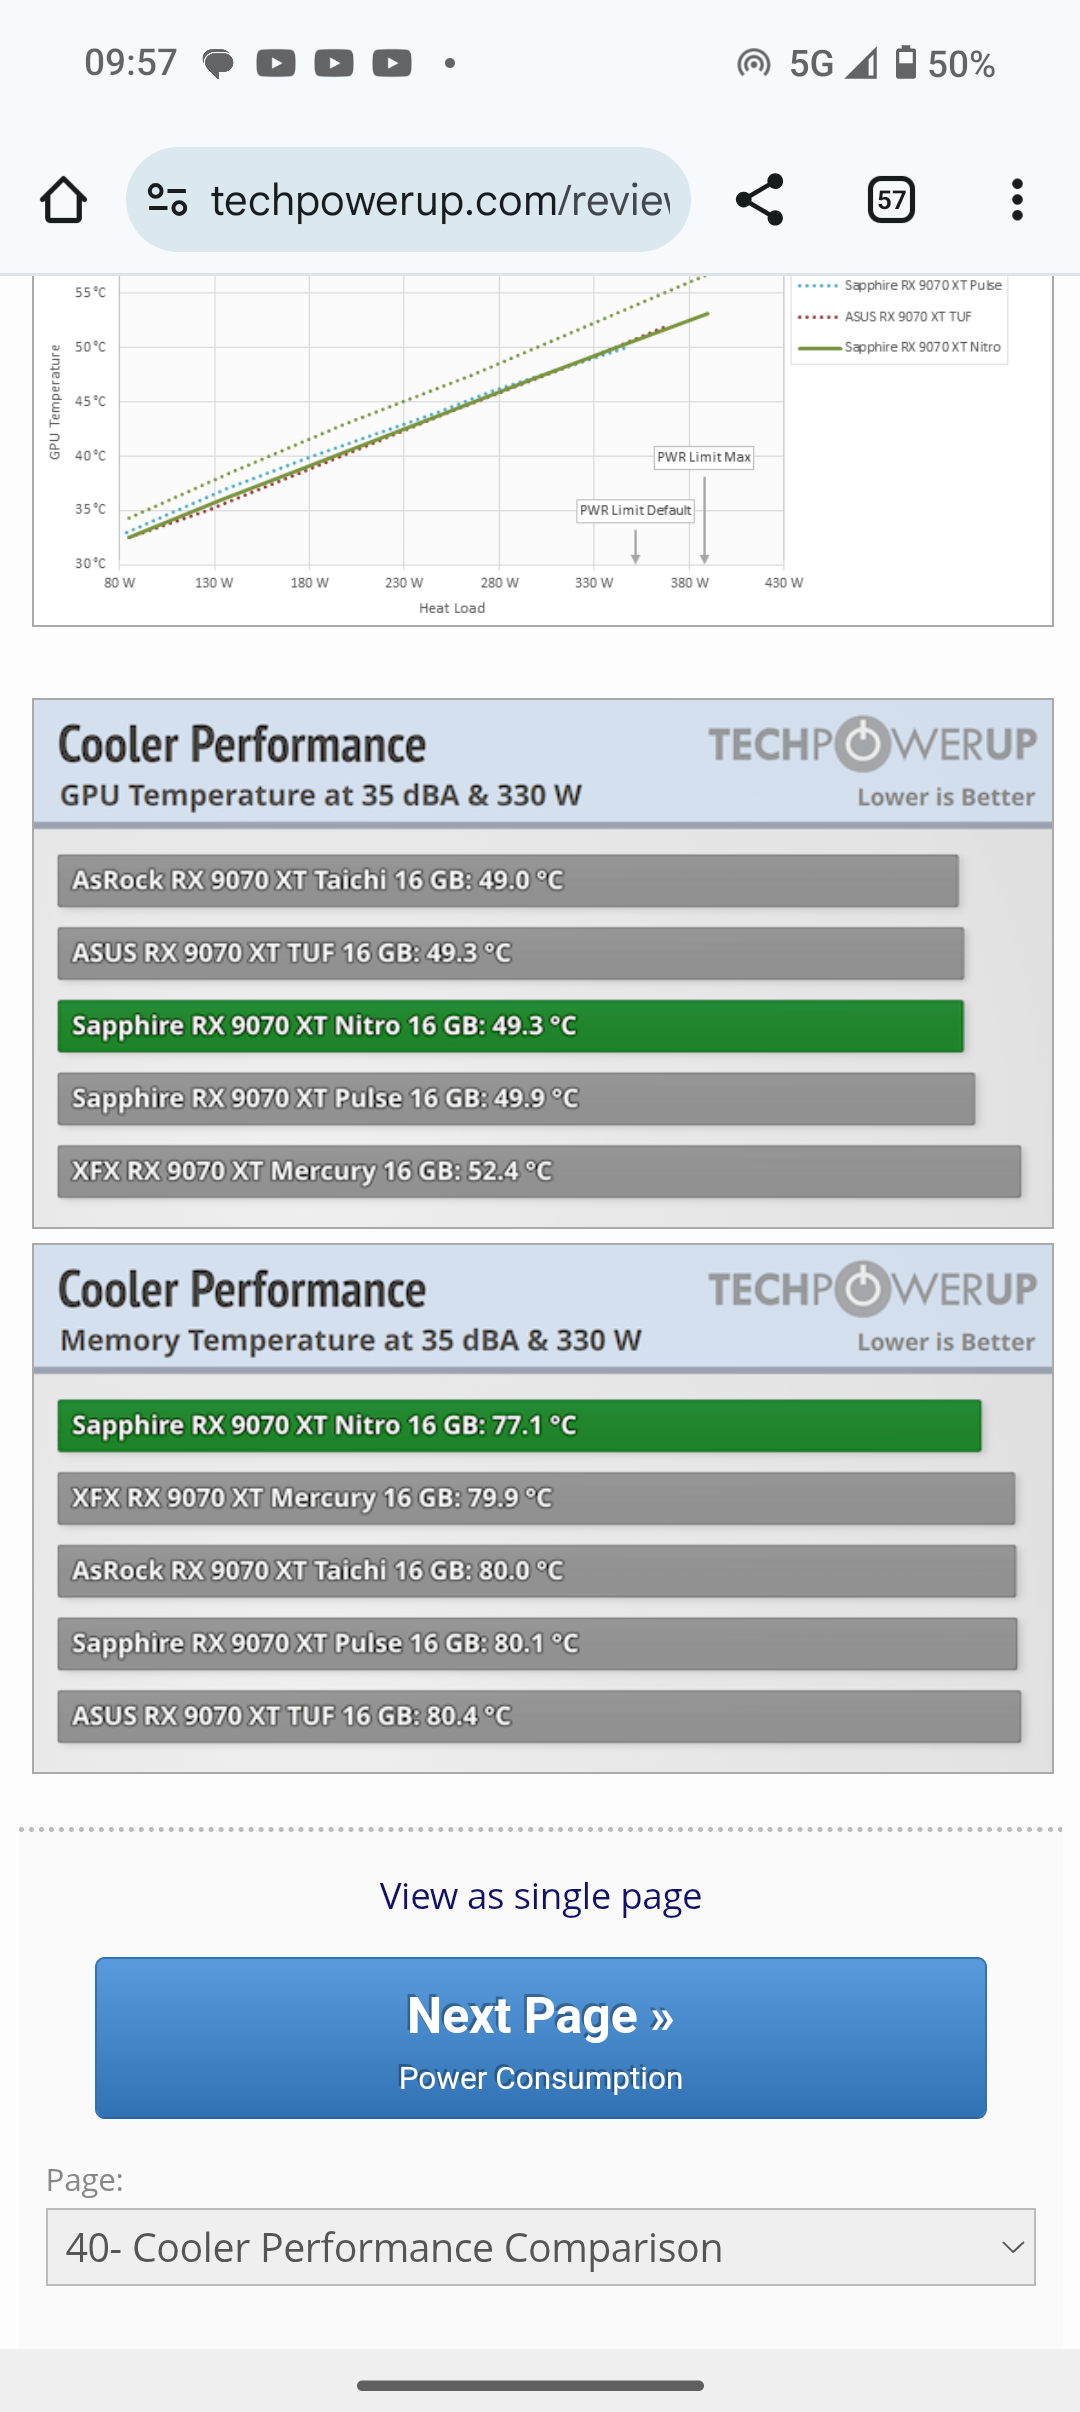Open the tab switcher showing 57 tabs
The width and height of the screenshot is (1080, 2412).
[x=891, y=200]
